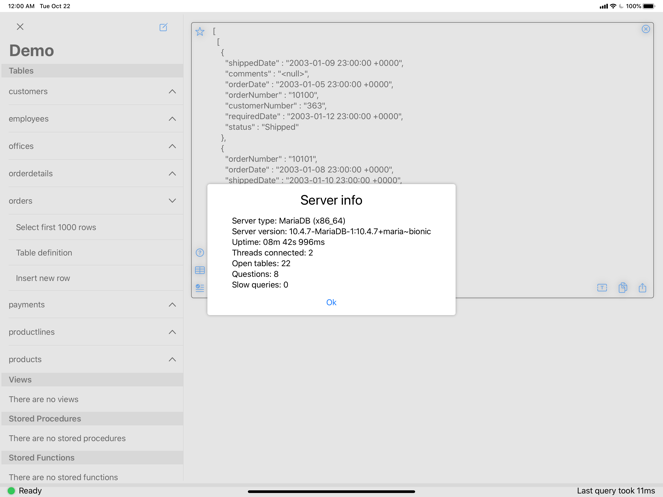Click the battery icon in status bar
This screenshot has height=497, width=663.
coord(649,6)
